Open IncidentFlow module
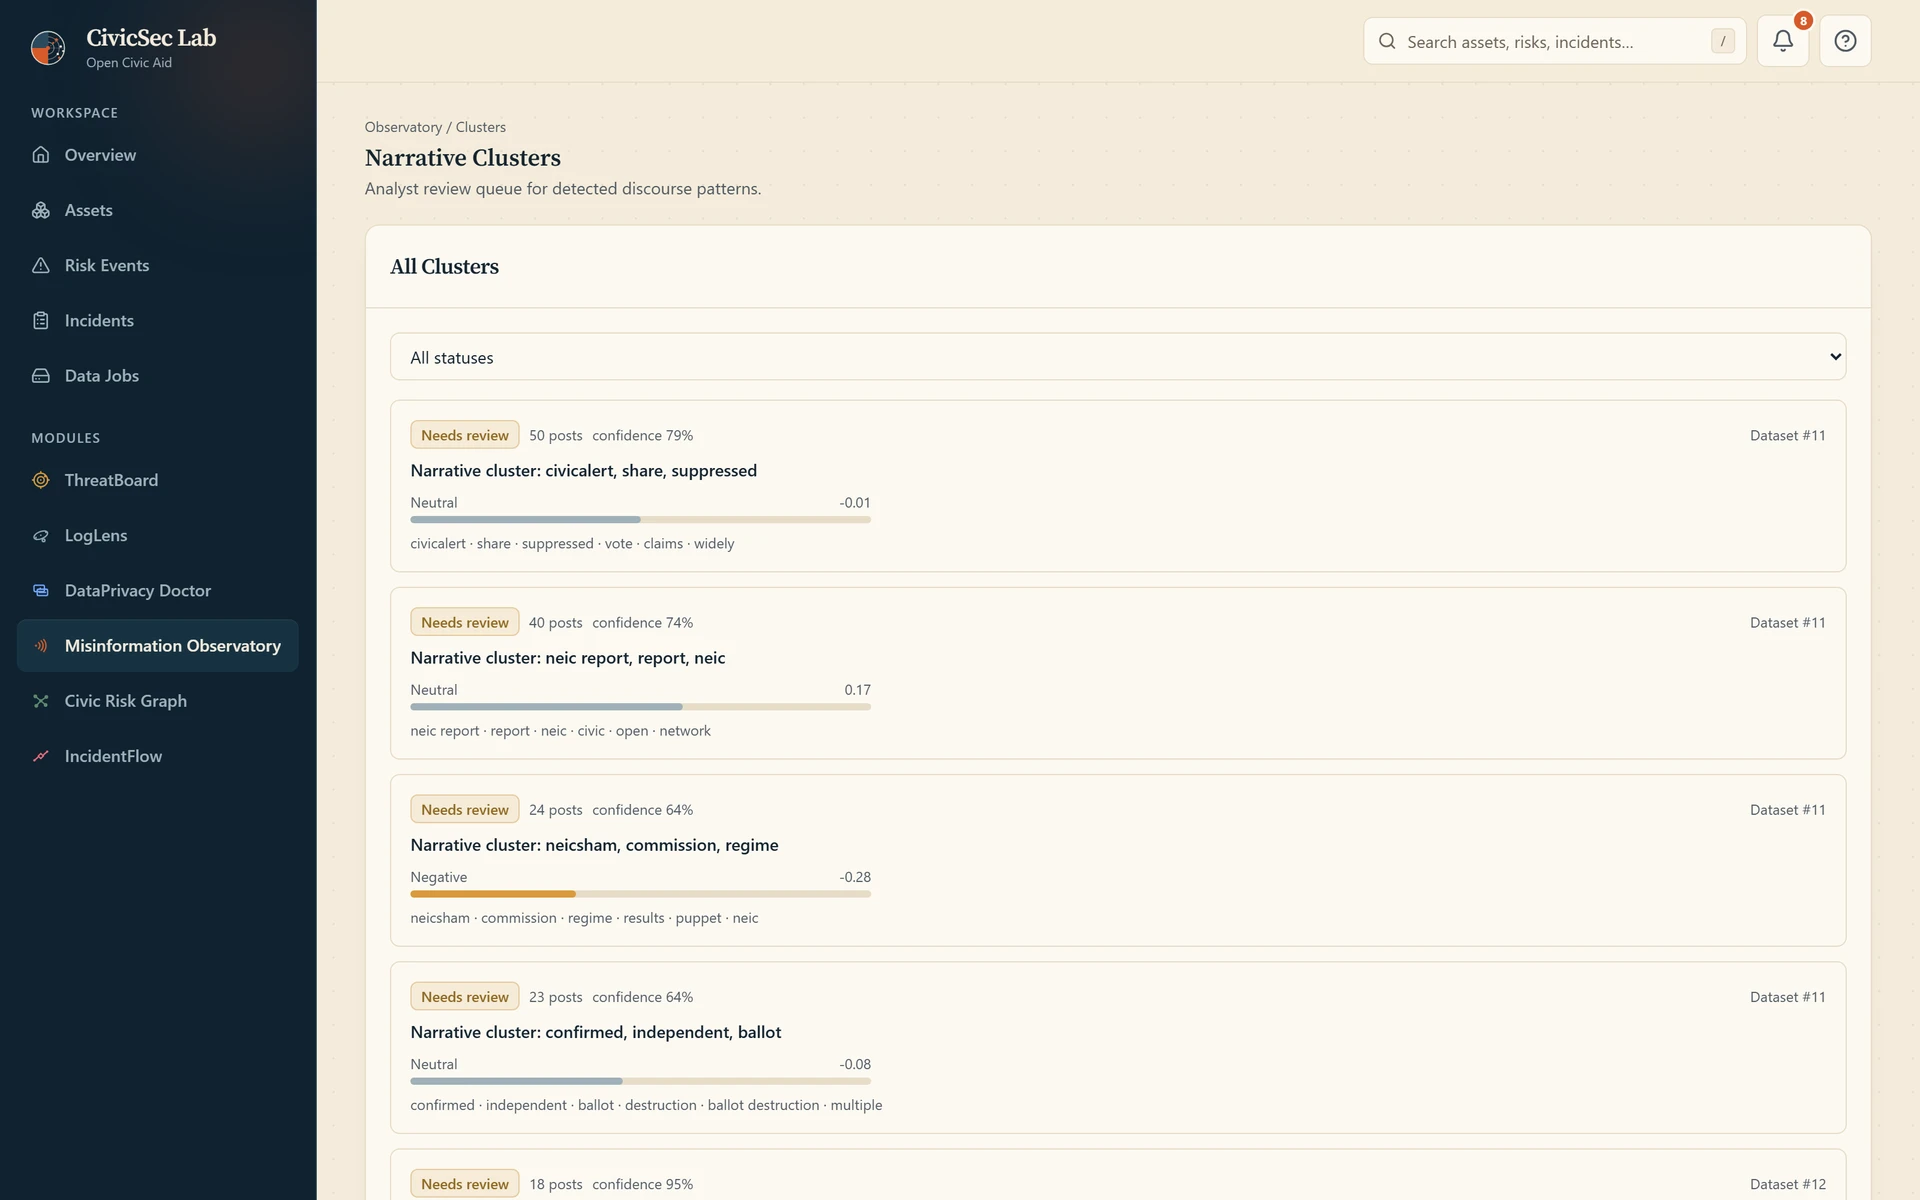The image size is (1920, 1200). coord(158,755)
